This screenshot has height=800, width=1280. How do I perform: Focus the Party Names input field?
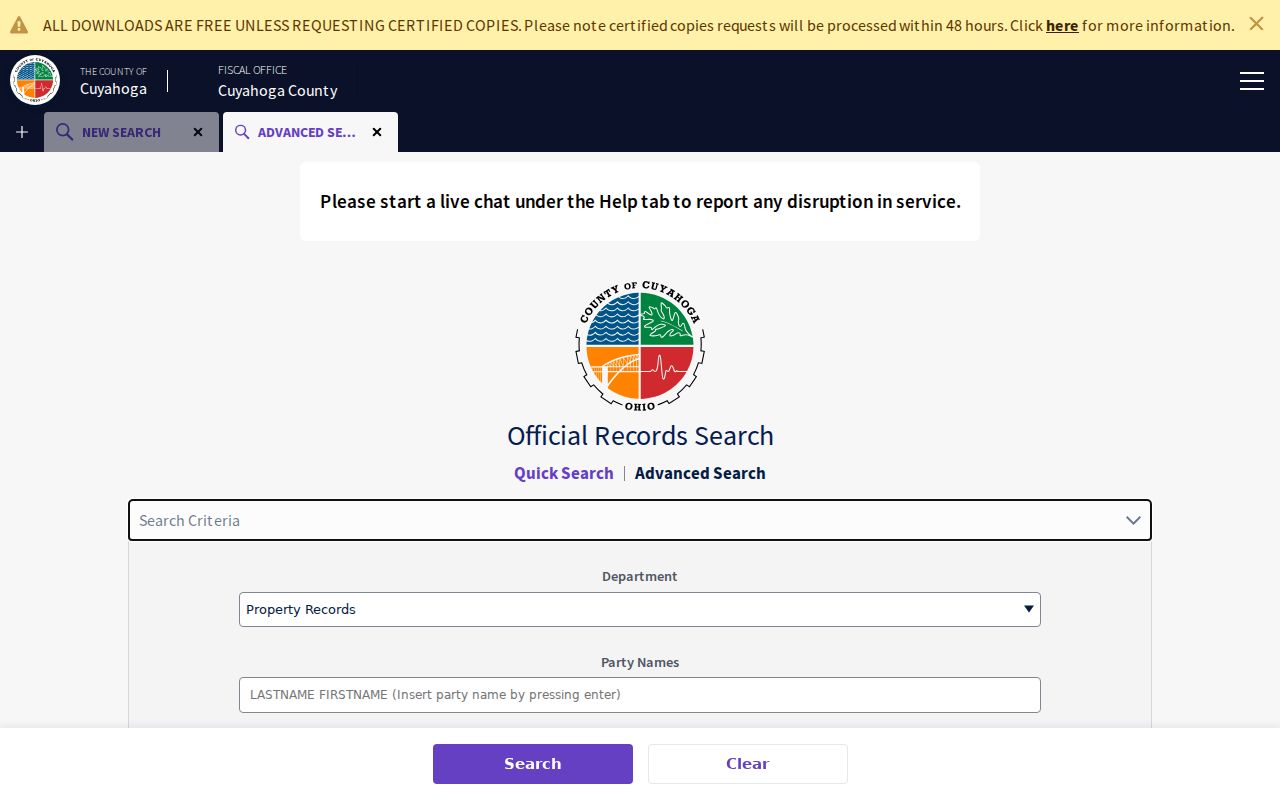click(640, 695)
